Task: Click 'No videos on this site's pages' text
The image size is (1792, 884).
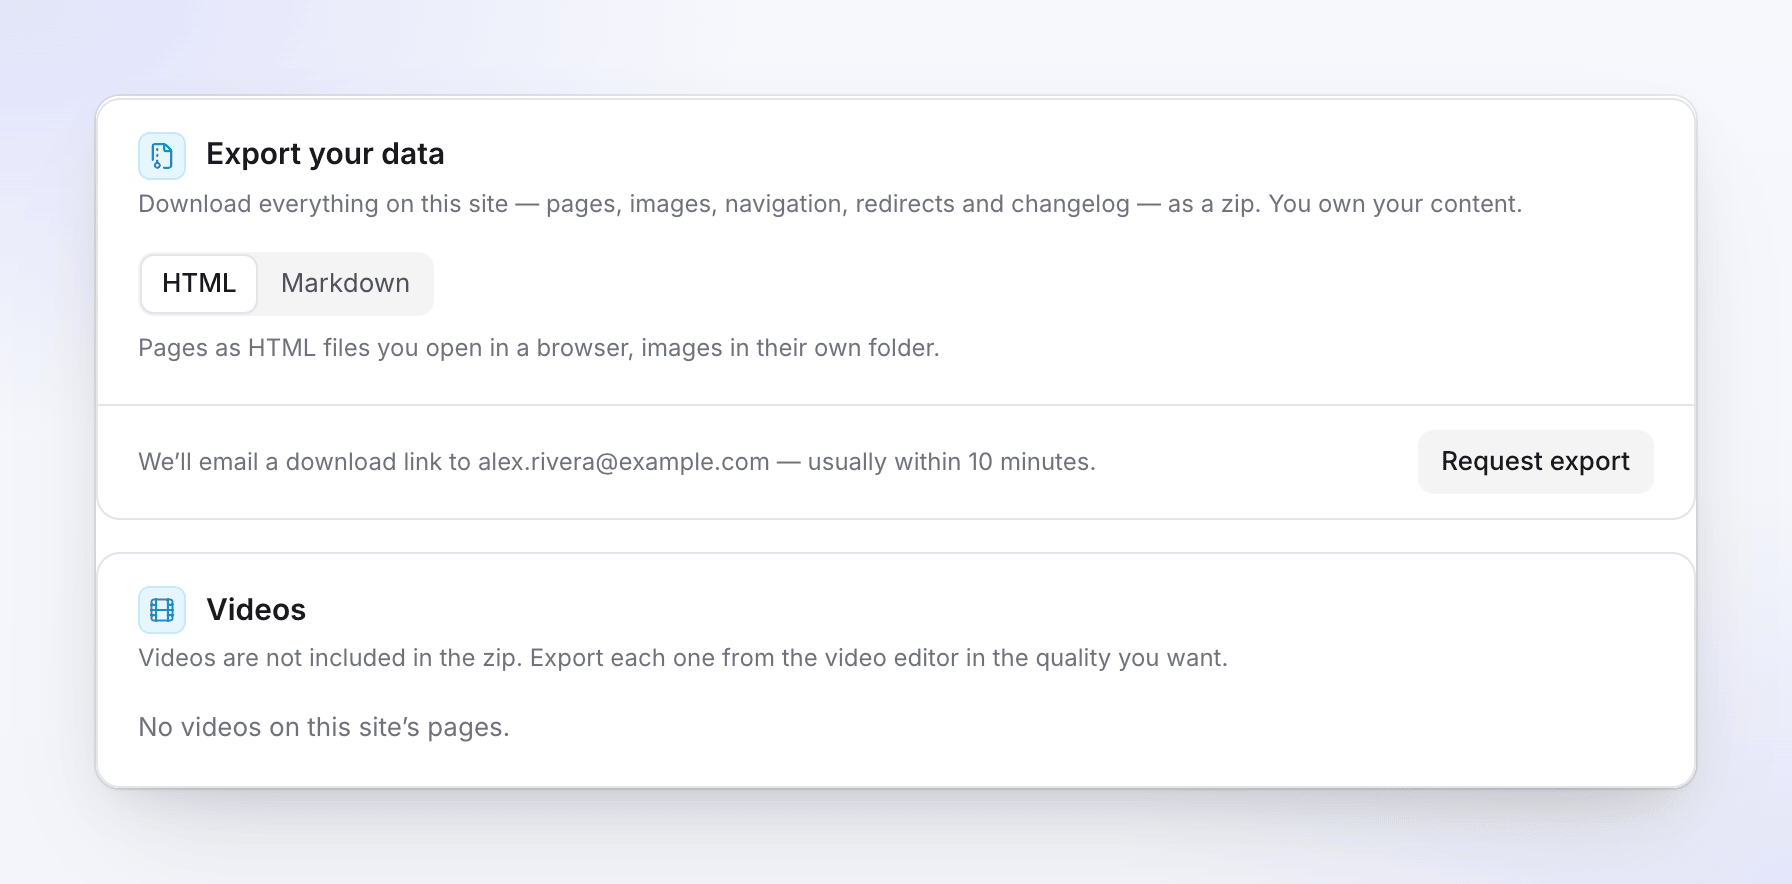Action: pyautogui.click(x=324, y=727)
